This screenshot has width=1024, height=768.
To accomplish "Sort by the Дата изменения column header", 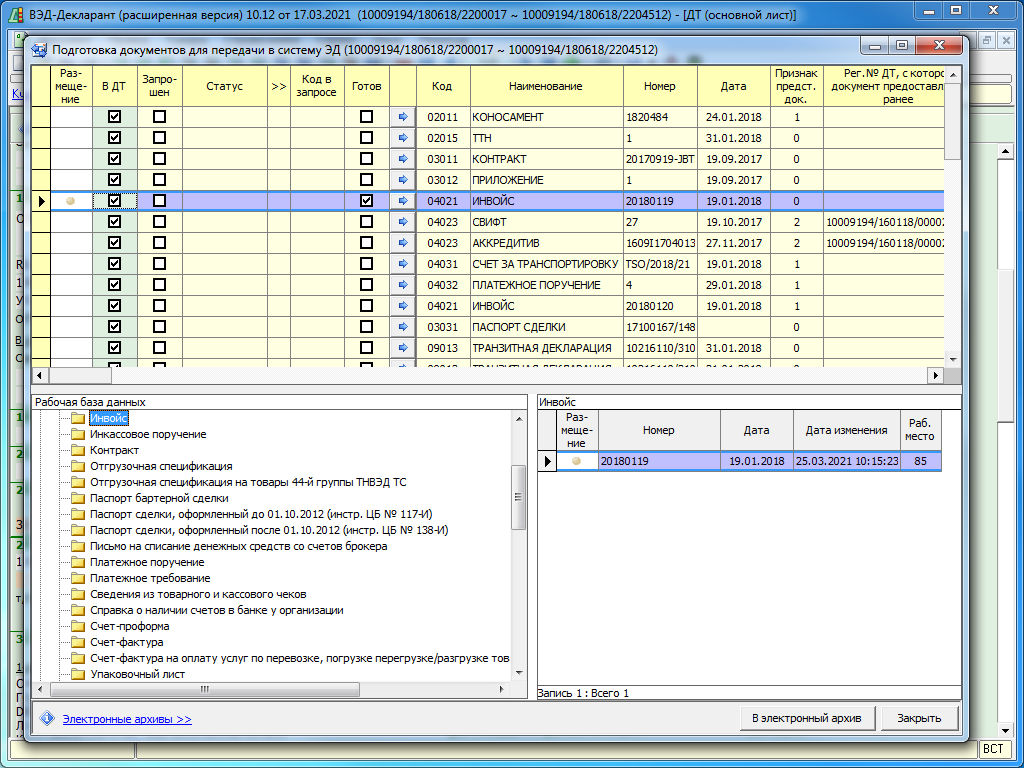I will [x=846, y=430].
